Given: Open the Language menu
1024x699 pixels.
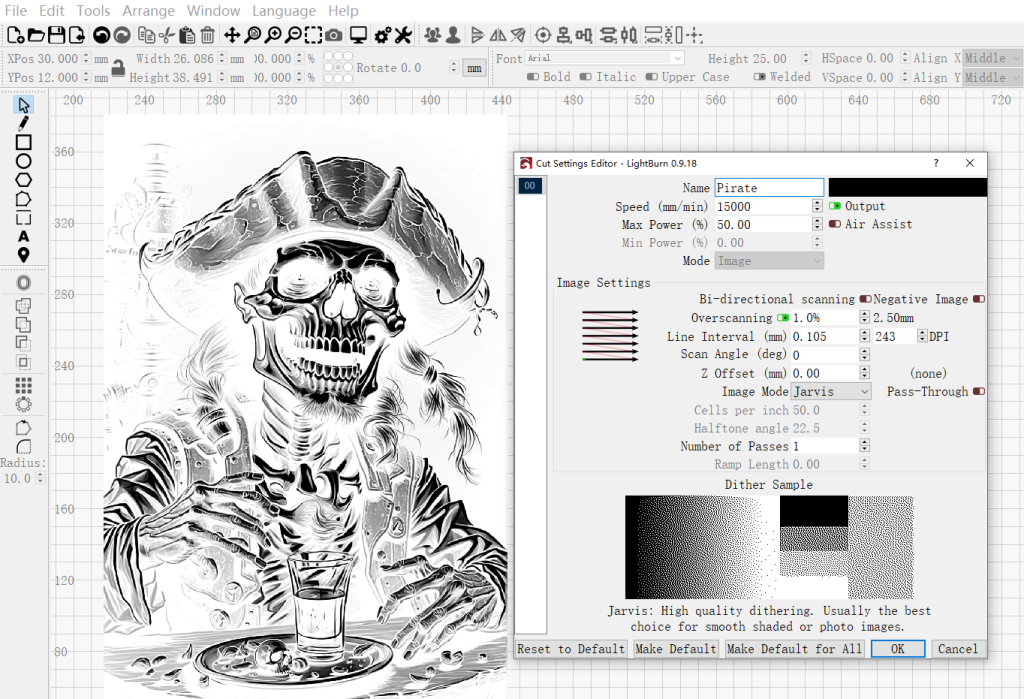Looking at the screenshot, I should point(284,10).
